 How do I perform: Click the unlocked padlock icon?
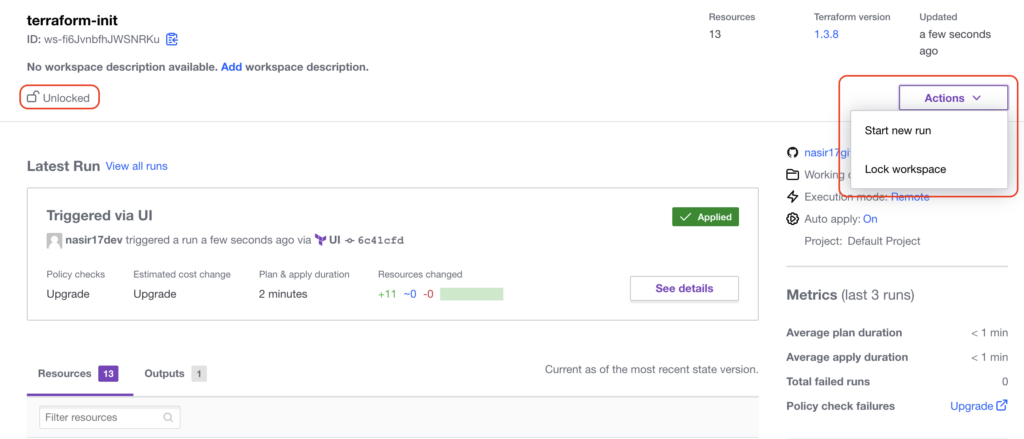point(33,98)
